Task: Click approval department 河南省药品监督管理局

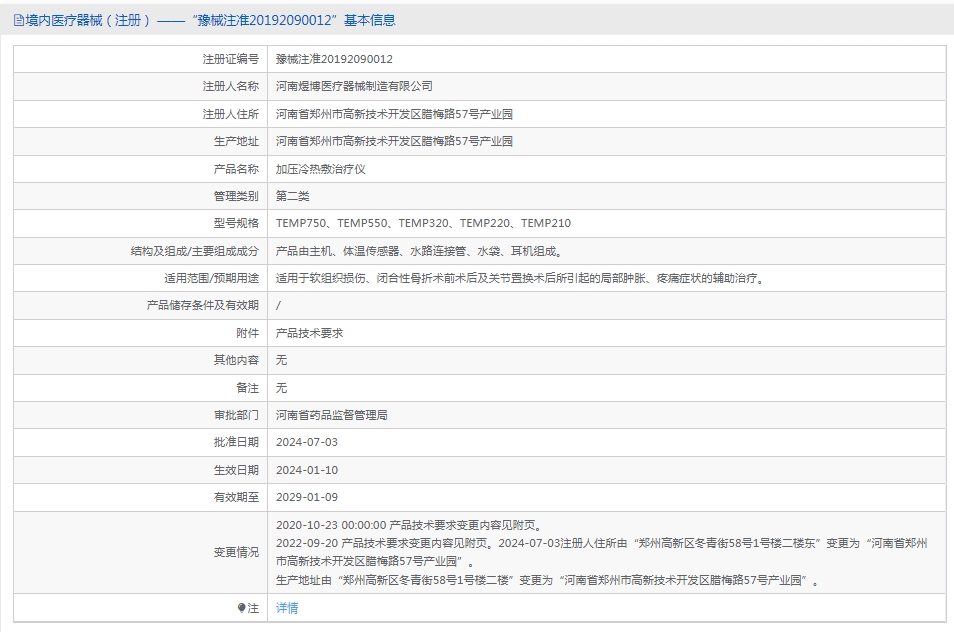Action: (331, 415)
